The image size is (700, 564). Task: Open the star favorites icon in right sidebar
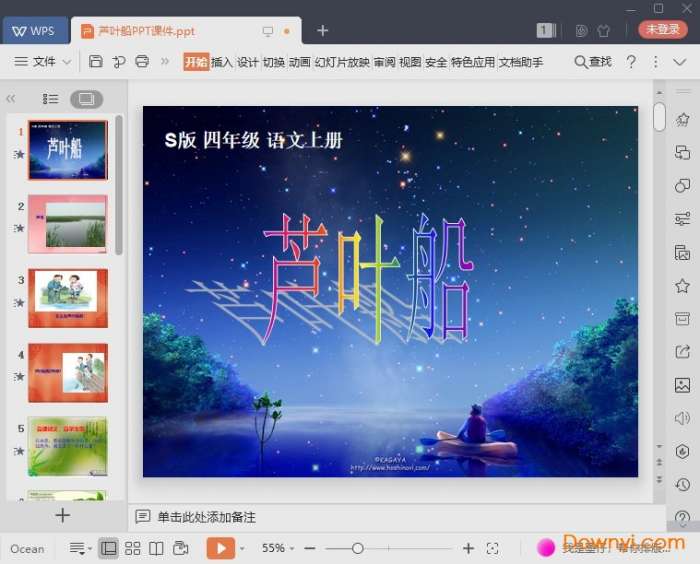tap(682, 285)
